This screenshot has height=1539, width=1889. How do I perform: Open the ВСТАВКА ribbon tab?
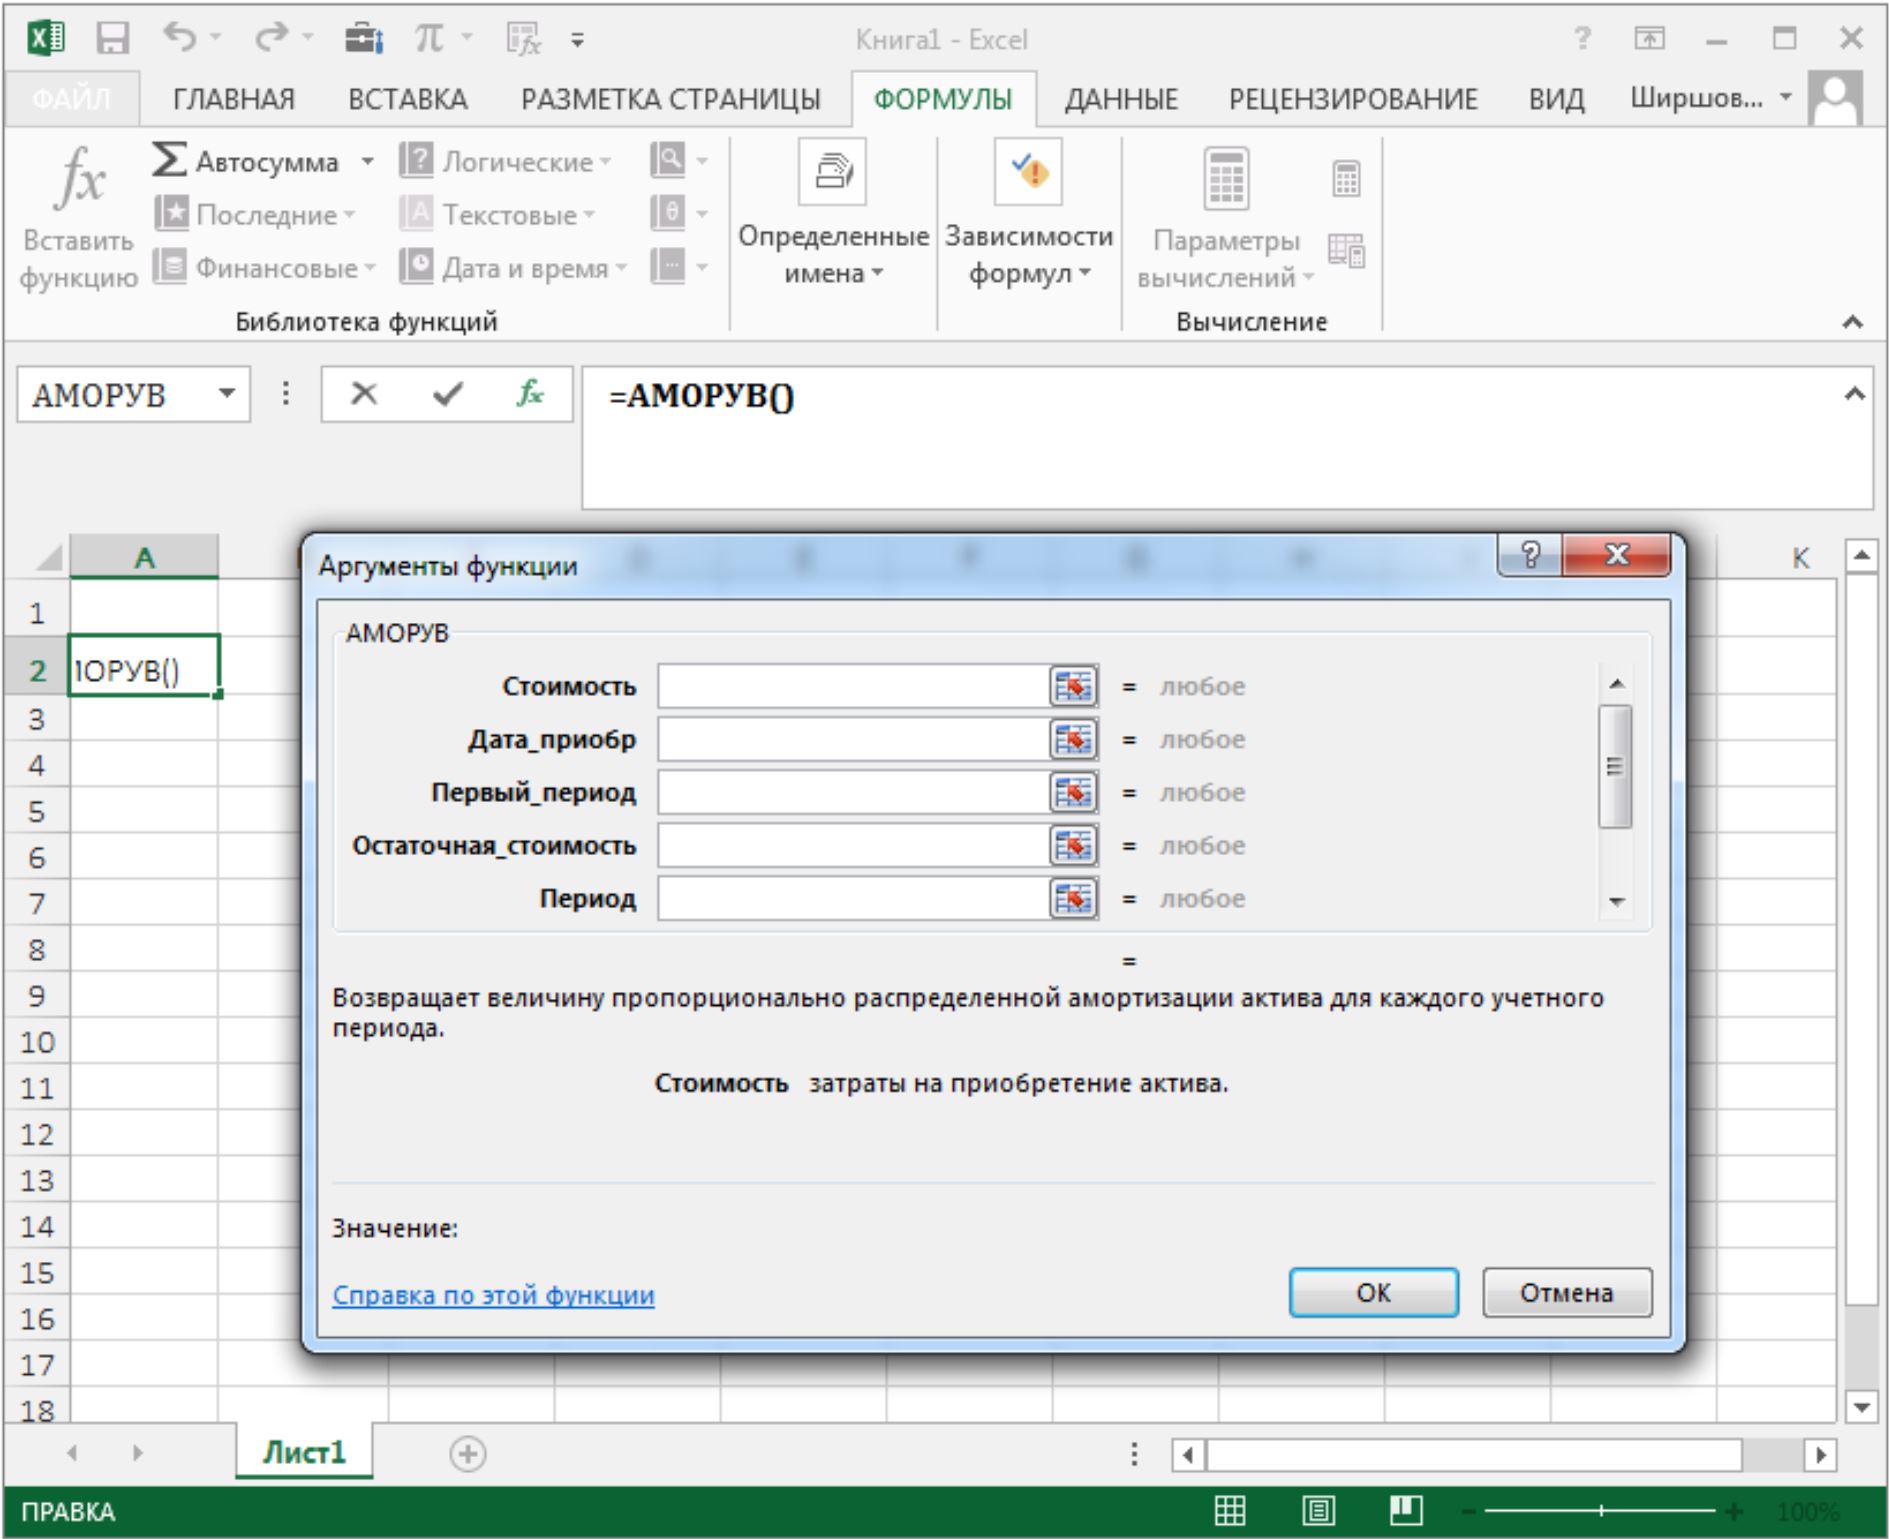(x=407, y=99)
